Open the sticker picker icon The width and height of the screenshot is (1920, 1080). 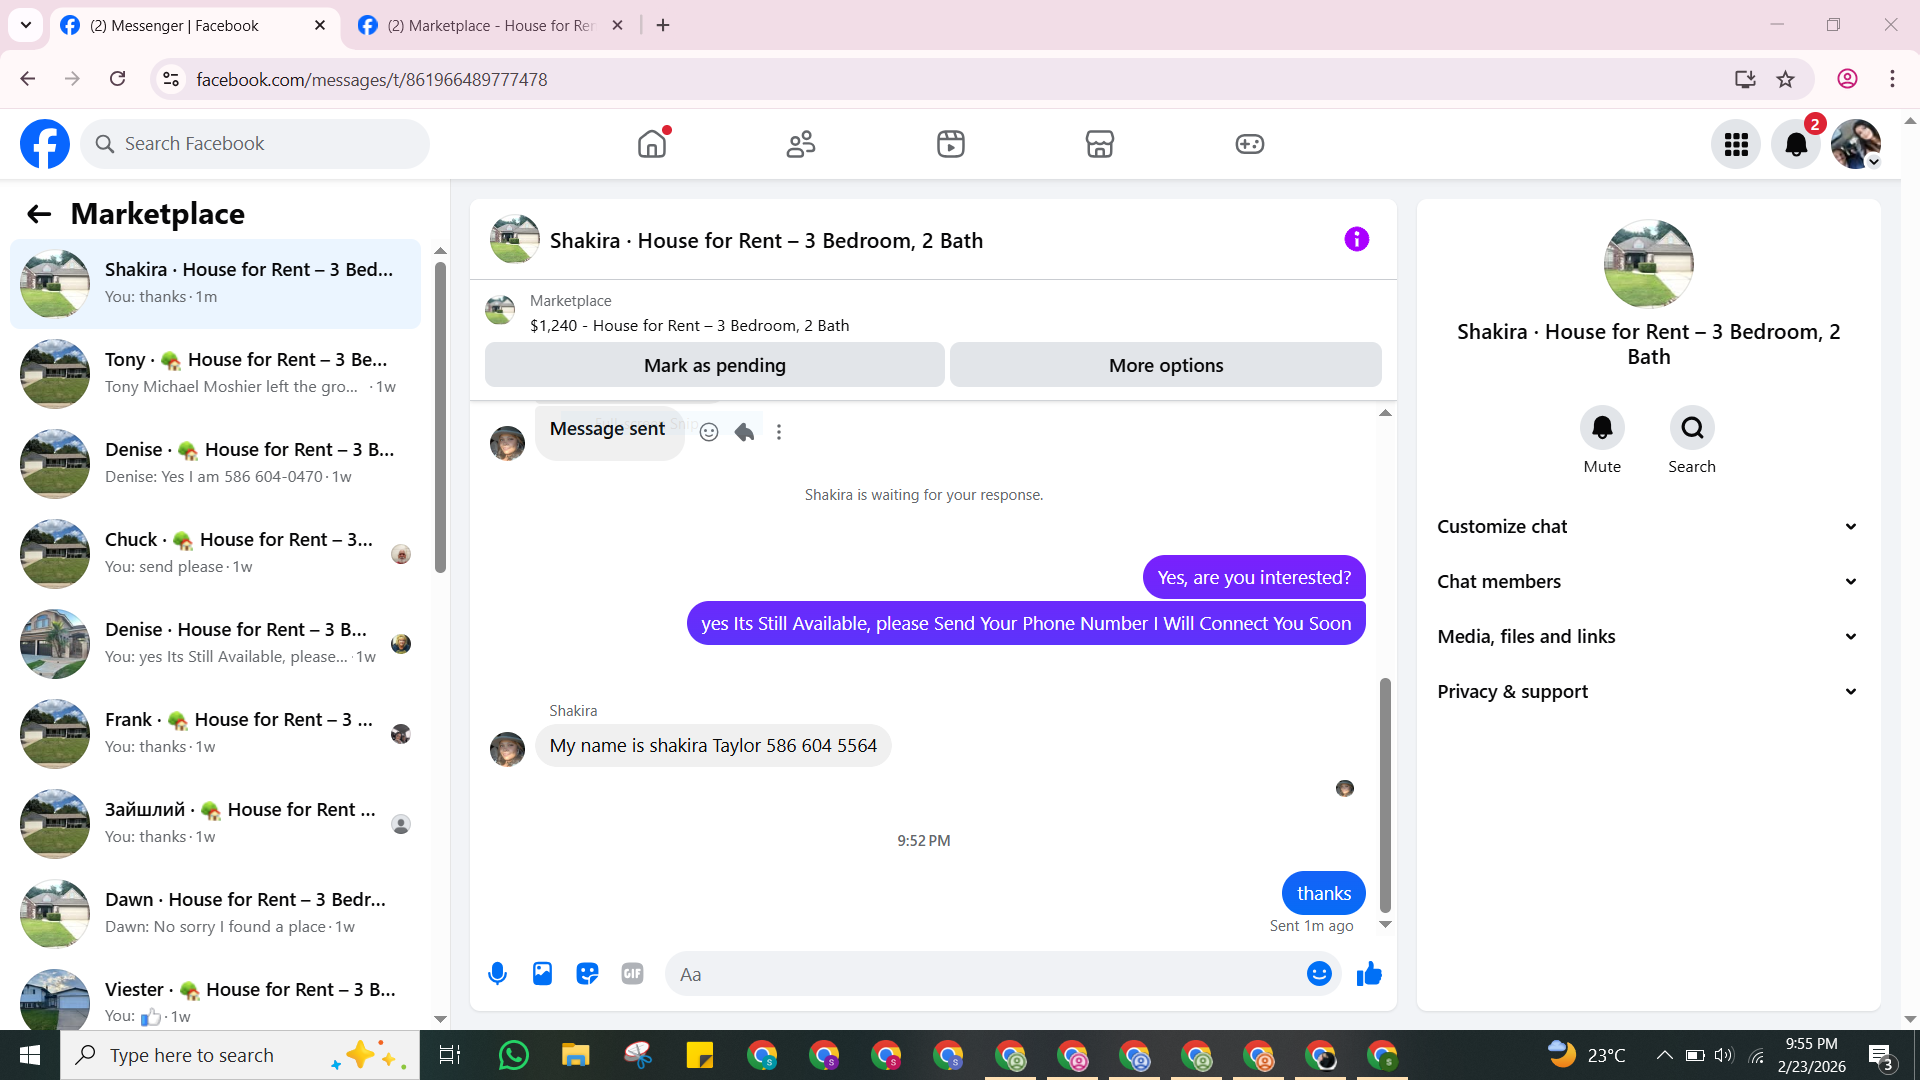587,974
